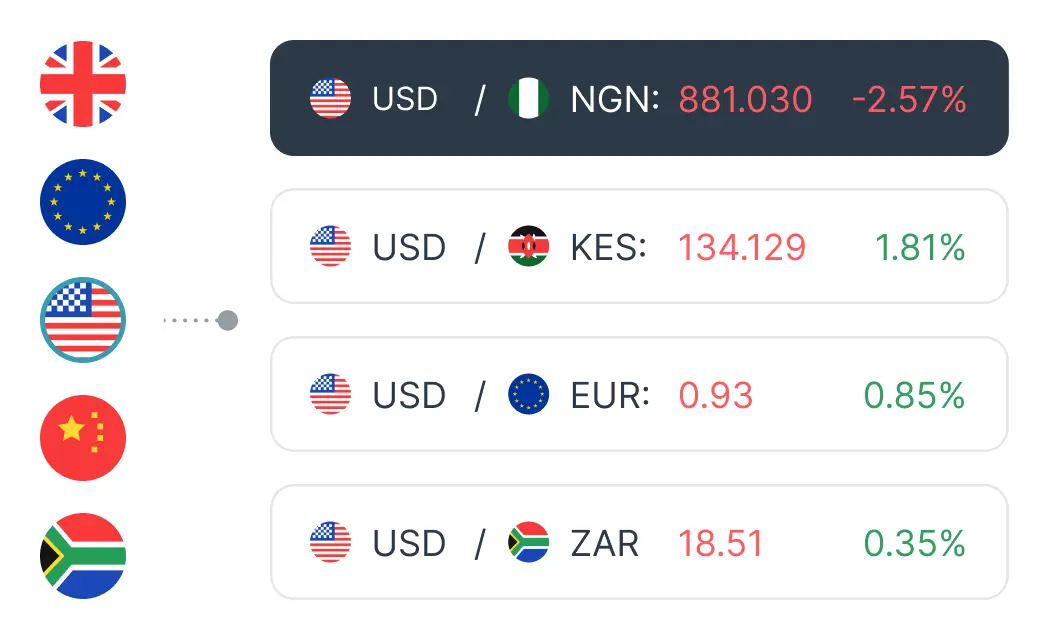Click the 881.030 exchange rate value
This screenshot has width=1049, height=640.
pos(744,99)
